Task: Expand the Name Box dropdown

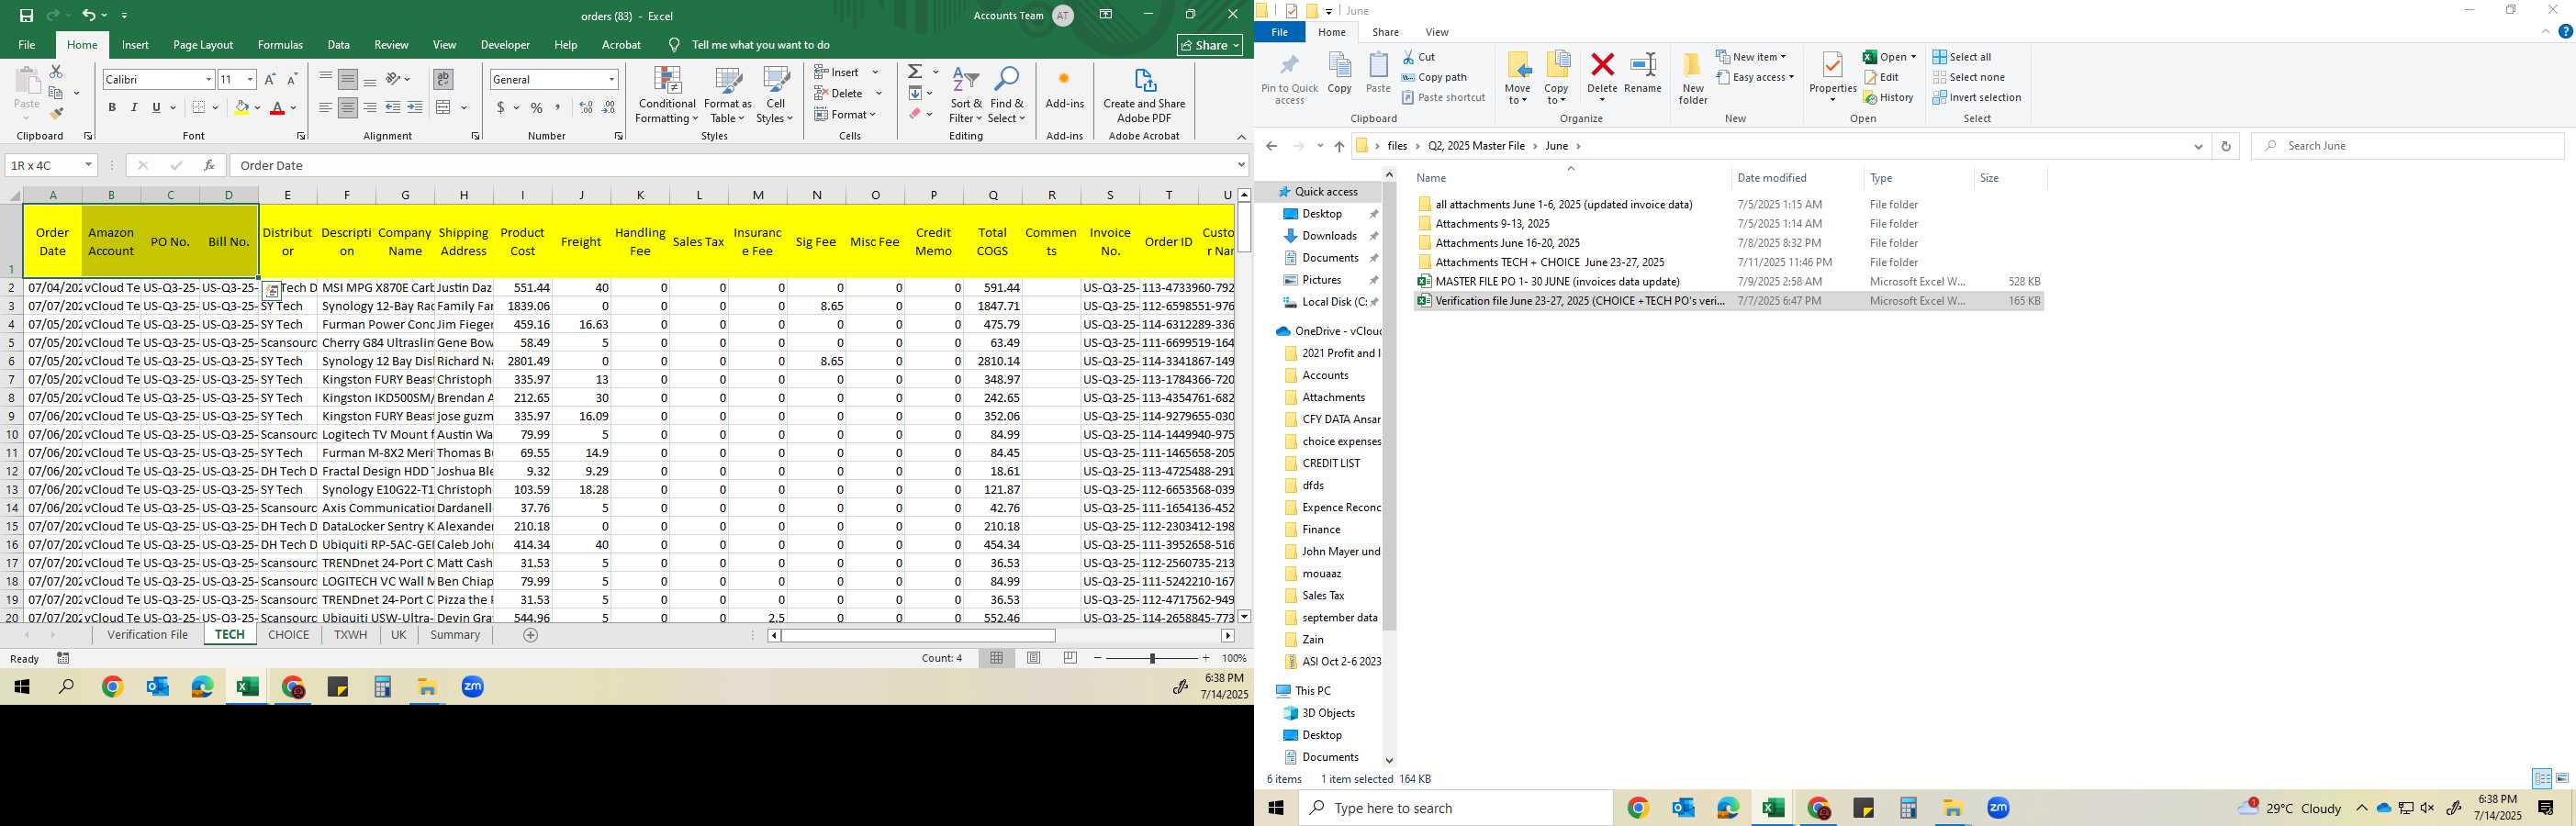Action: tap(88, 165)
